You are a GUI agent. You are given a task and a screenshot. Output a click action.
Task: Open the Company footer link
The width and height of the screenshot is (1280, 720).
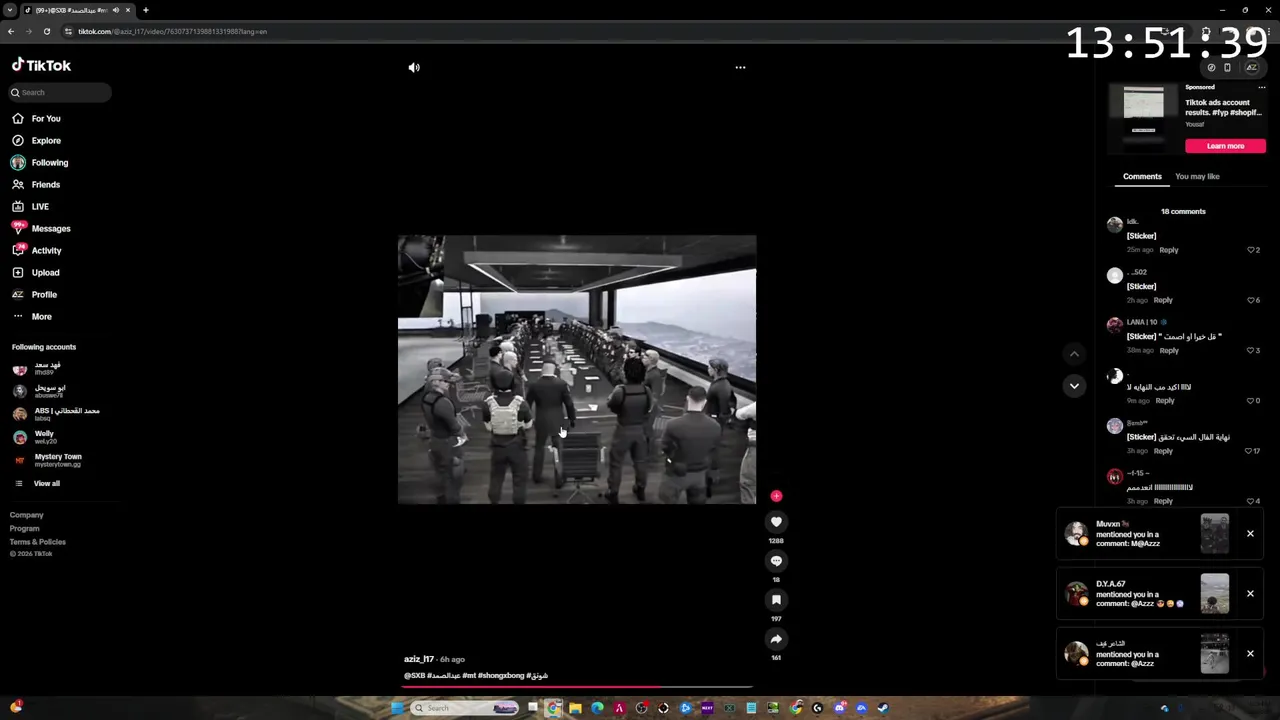pyautogui.click(x=26, y=515)
